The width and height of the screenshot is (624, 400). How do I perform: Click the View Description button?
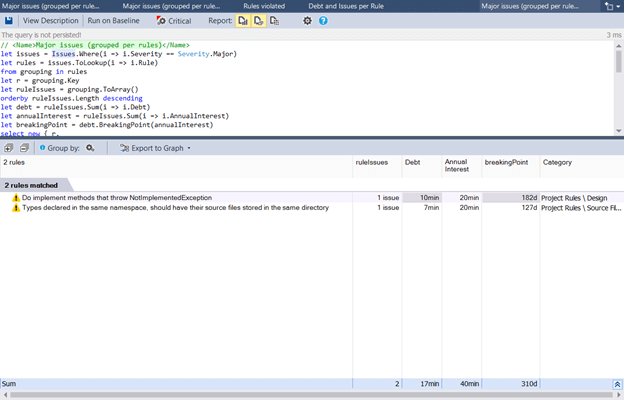pyautogui.click(x=50, y=20)
